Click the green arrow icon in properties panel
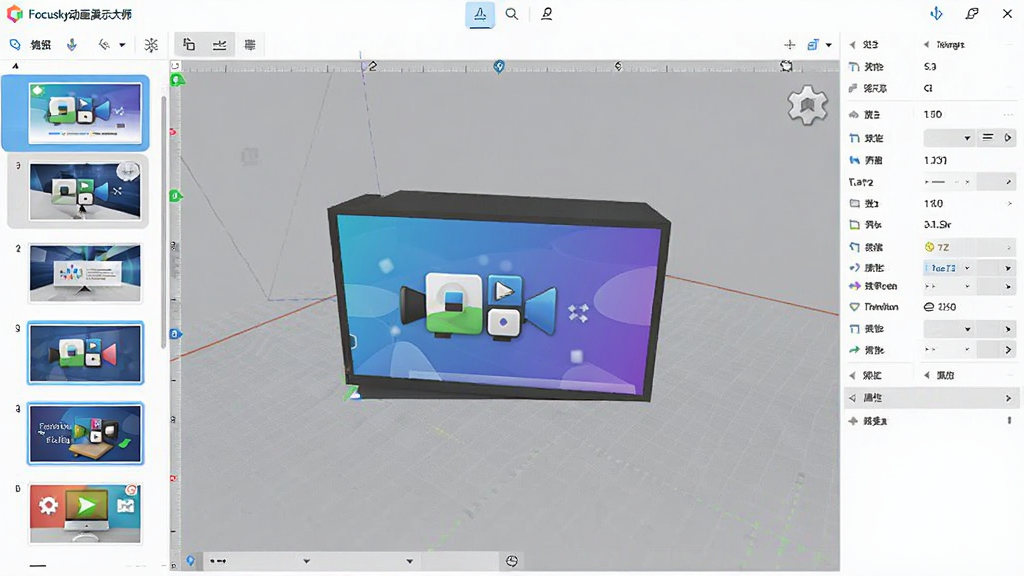 click(854, 350)
